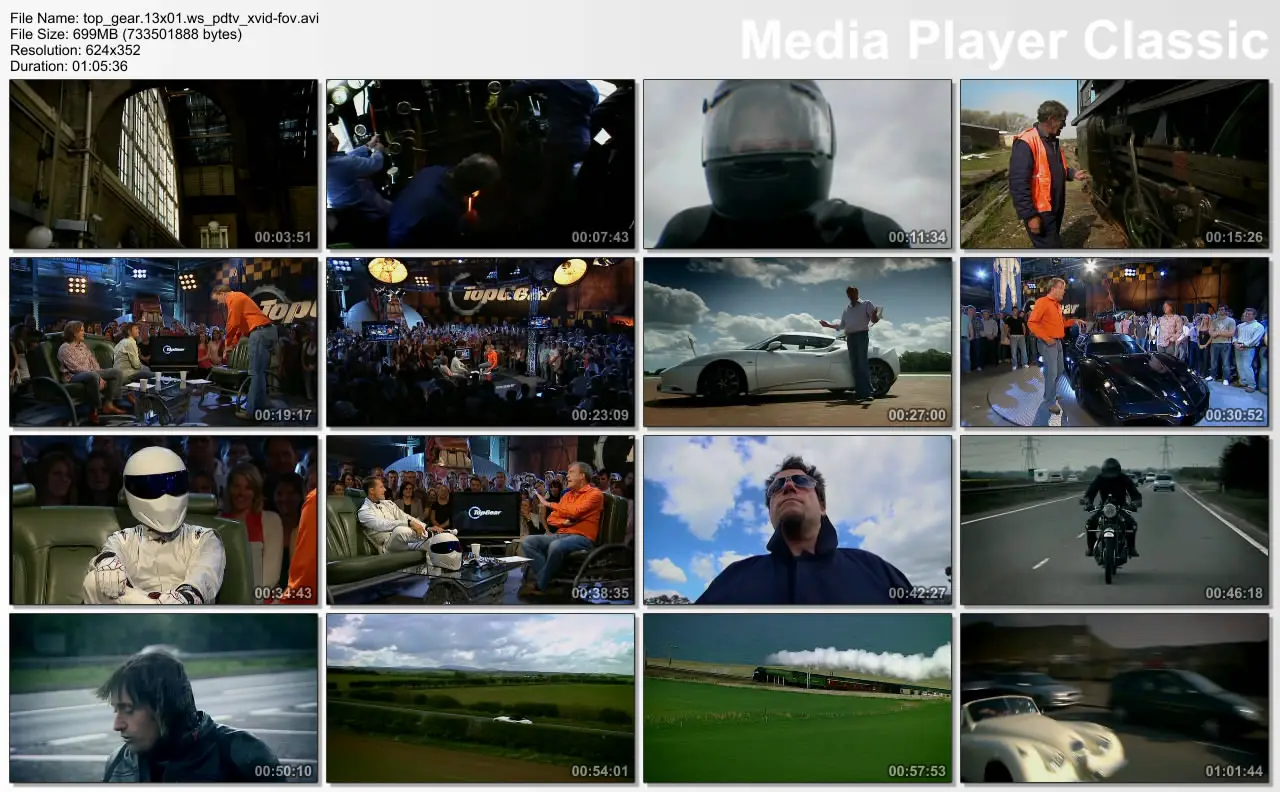The image size is (1280, 792).
Task: Click the File Size 699MB text
Action: (126, 34)
